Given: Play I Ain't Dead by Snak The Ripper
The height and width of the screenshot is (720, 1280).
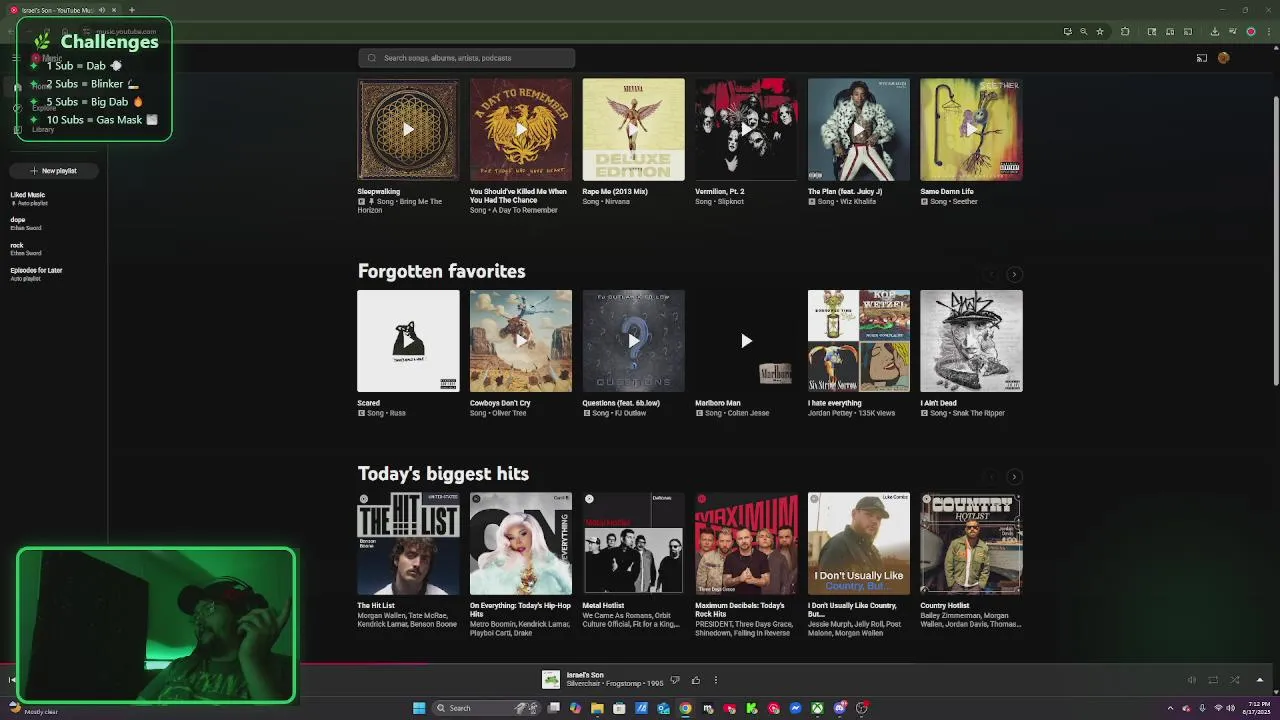Looking at the screenshot, I should (x=971, y=341).
